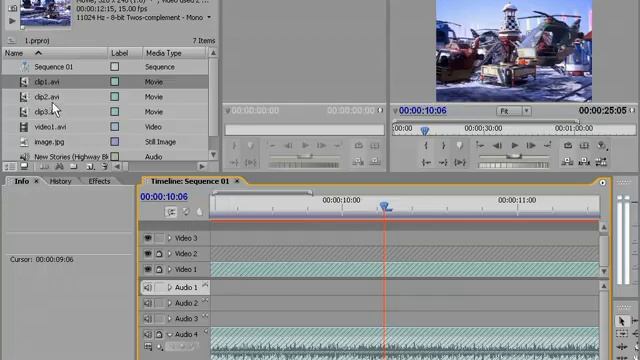
Task: Sort by the Name column header
Action: 55,53
